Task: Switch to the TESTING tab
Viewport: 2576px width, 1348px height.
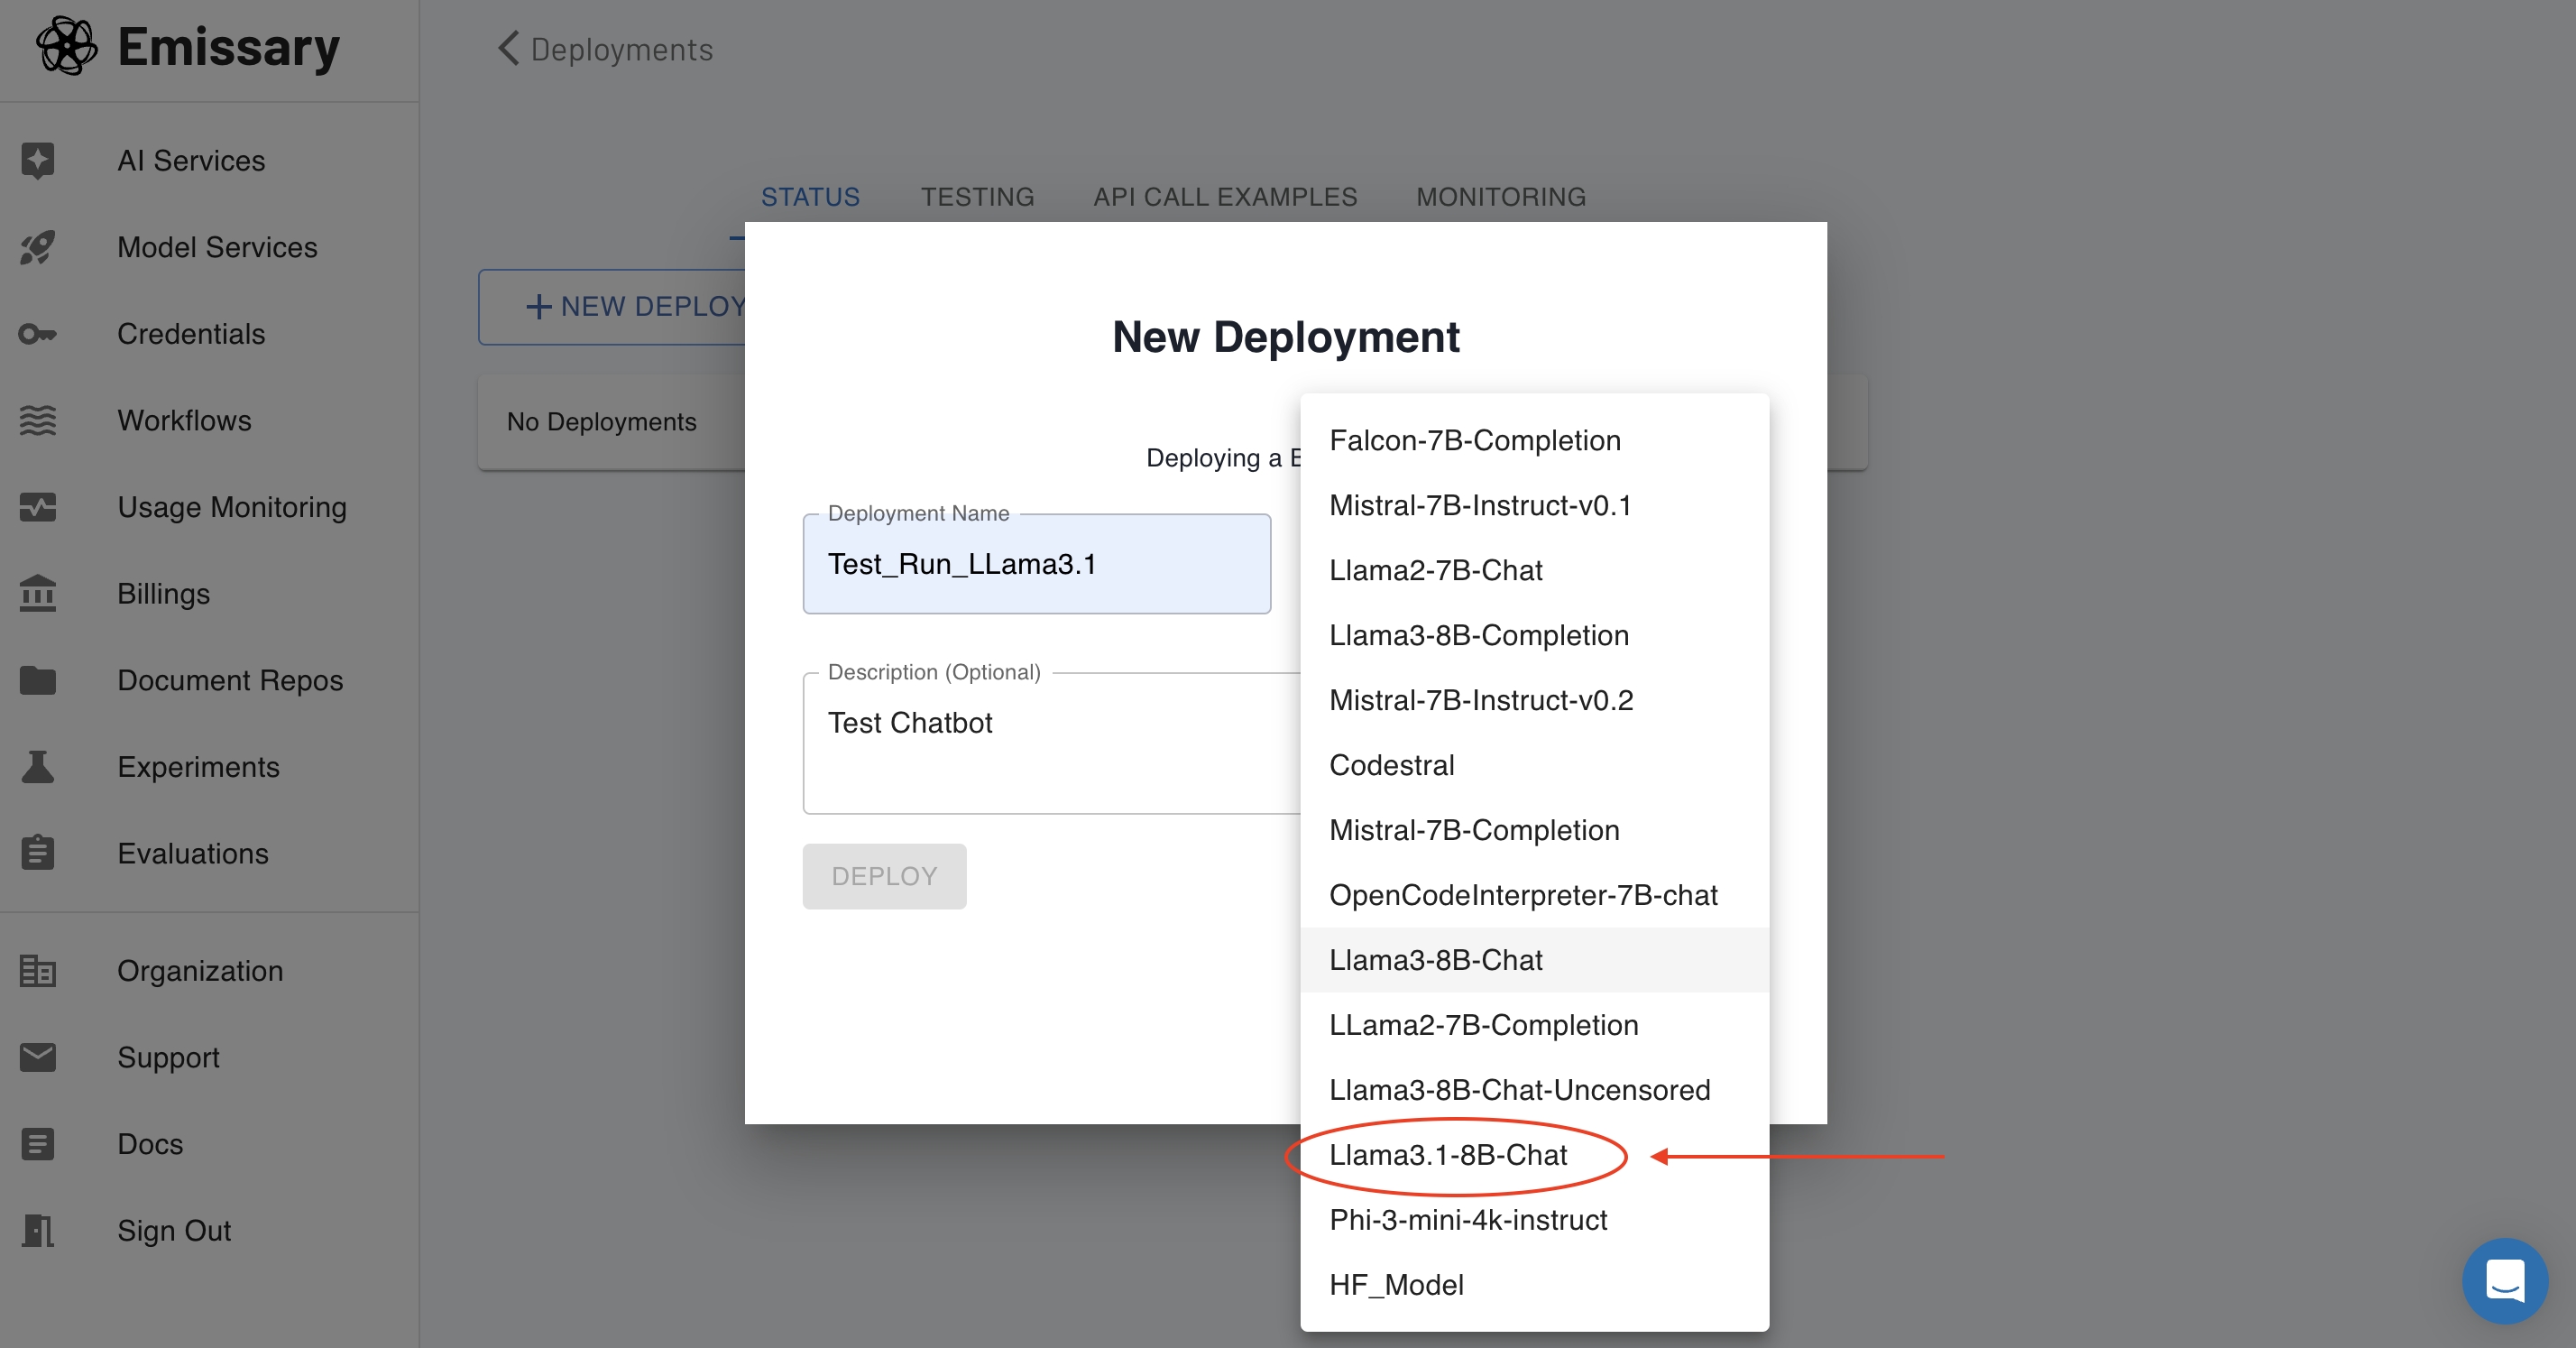Action: 977,197
